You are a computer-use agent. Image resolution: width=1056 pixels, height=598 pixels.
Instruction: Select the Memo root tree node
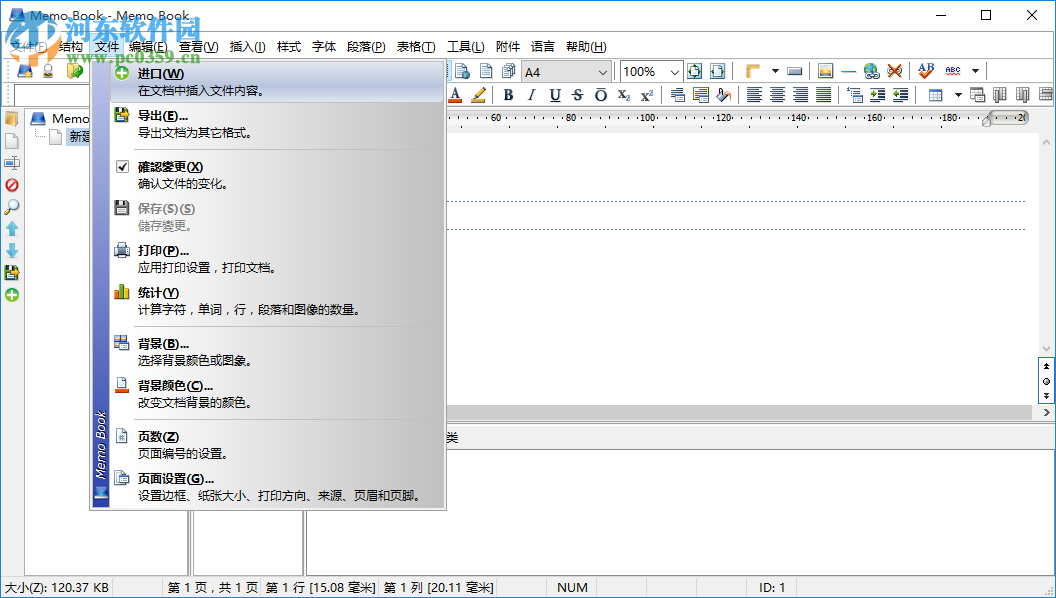click(70, 119)
